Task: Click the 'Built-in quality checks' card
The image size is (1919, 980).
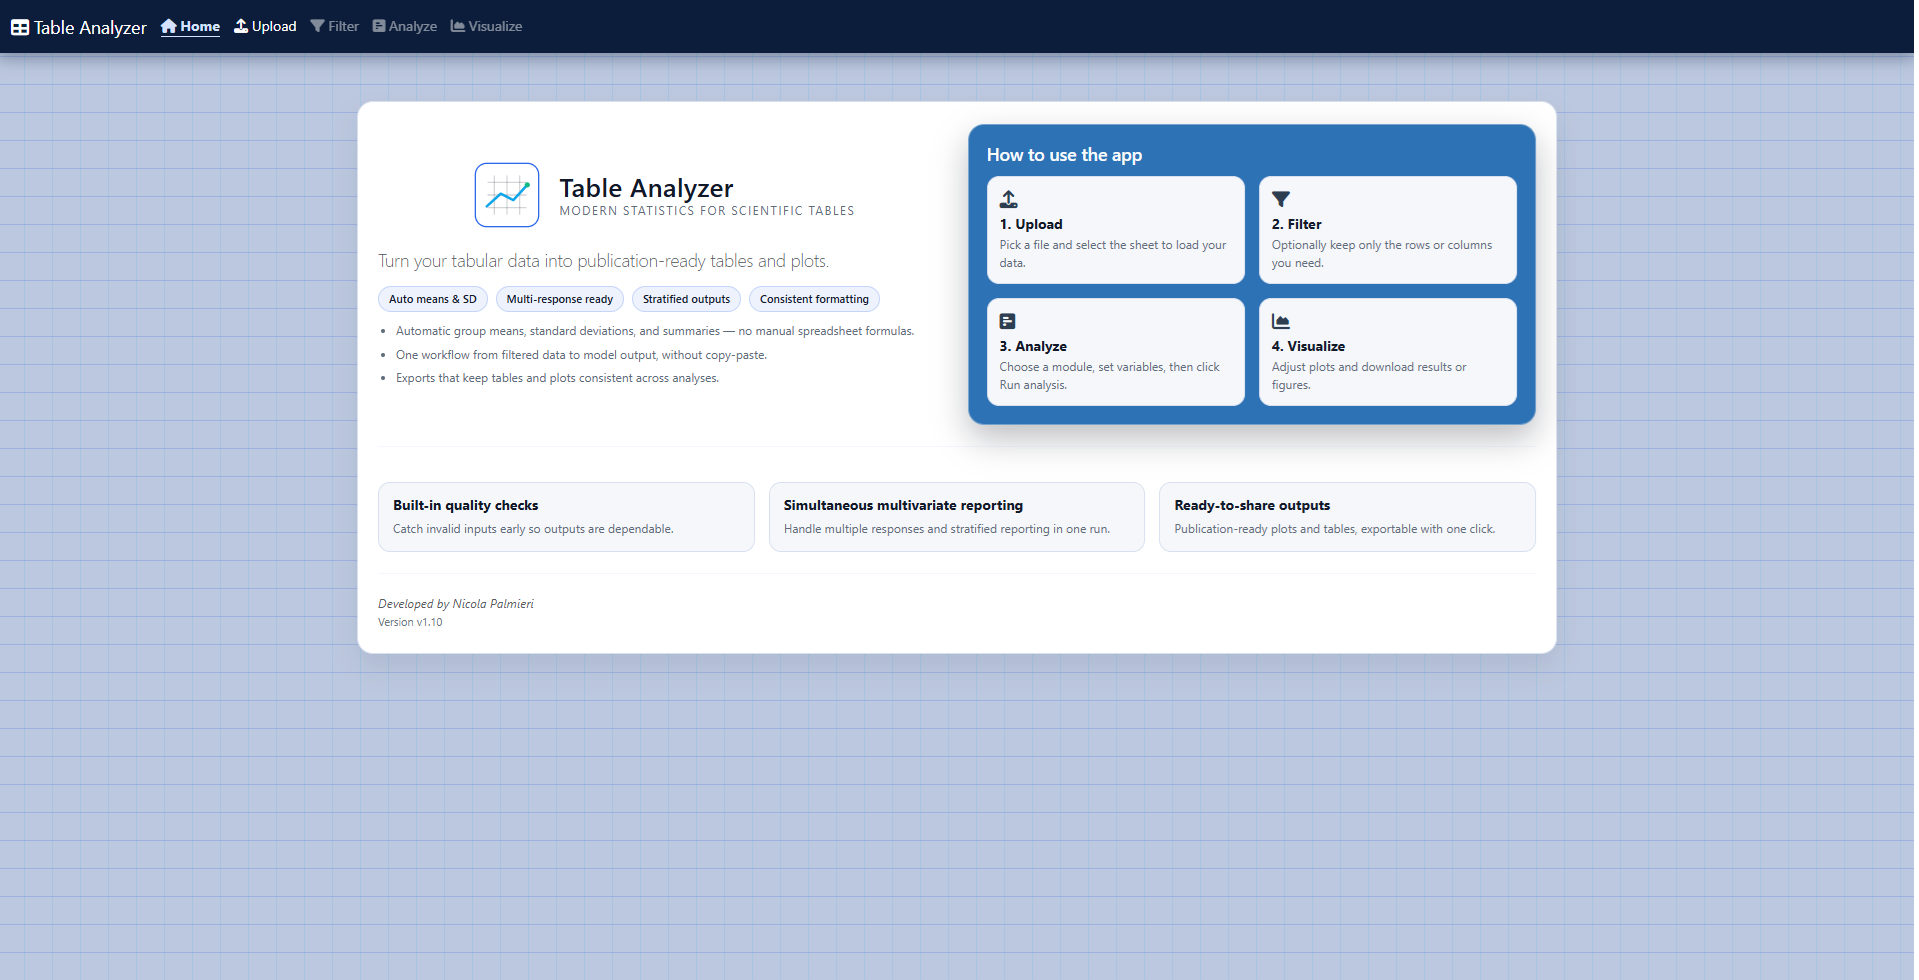Action: (x=566, y=516)
